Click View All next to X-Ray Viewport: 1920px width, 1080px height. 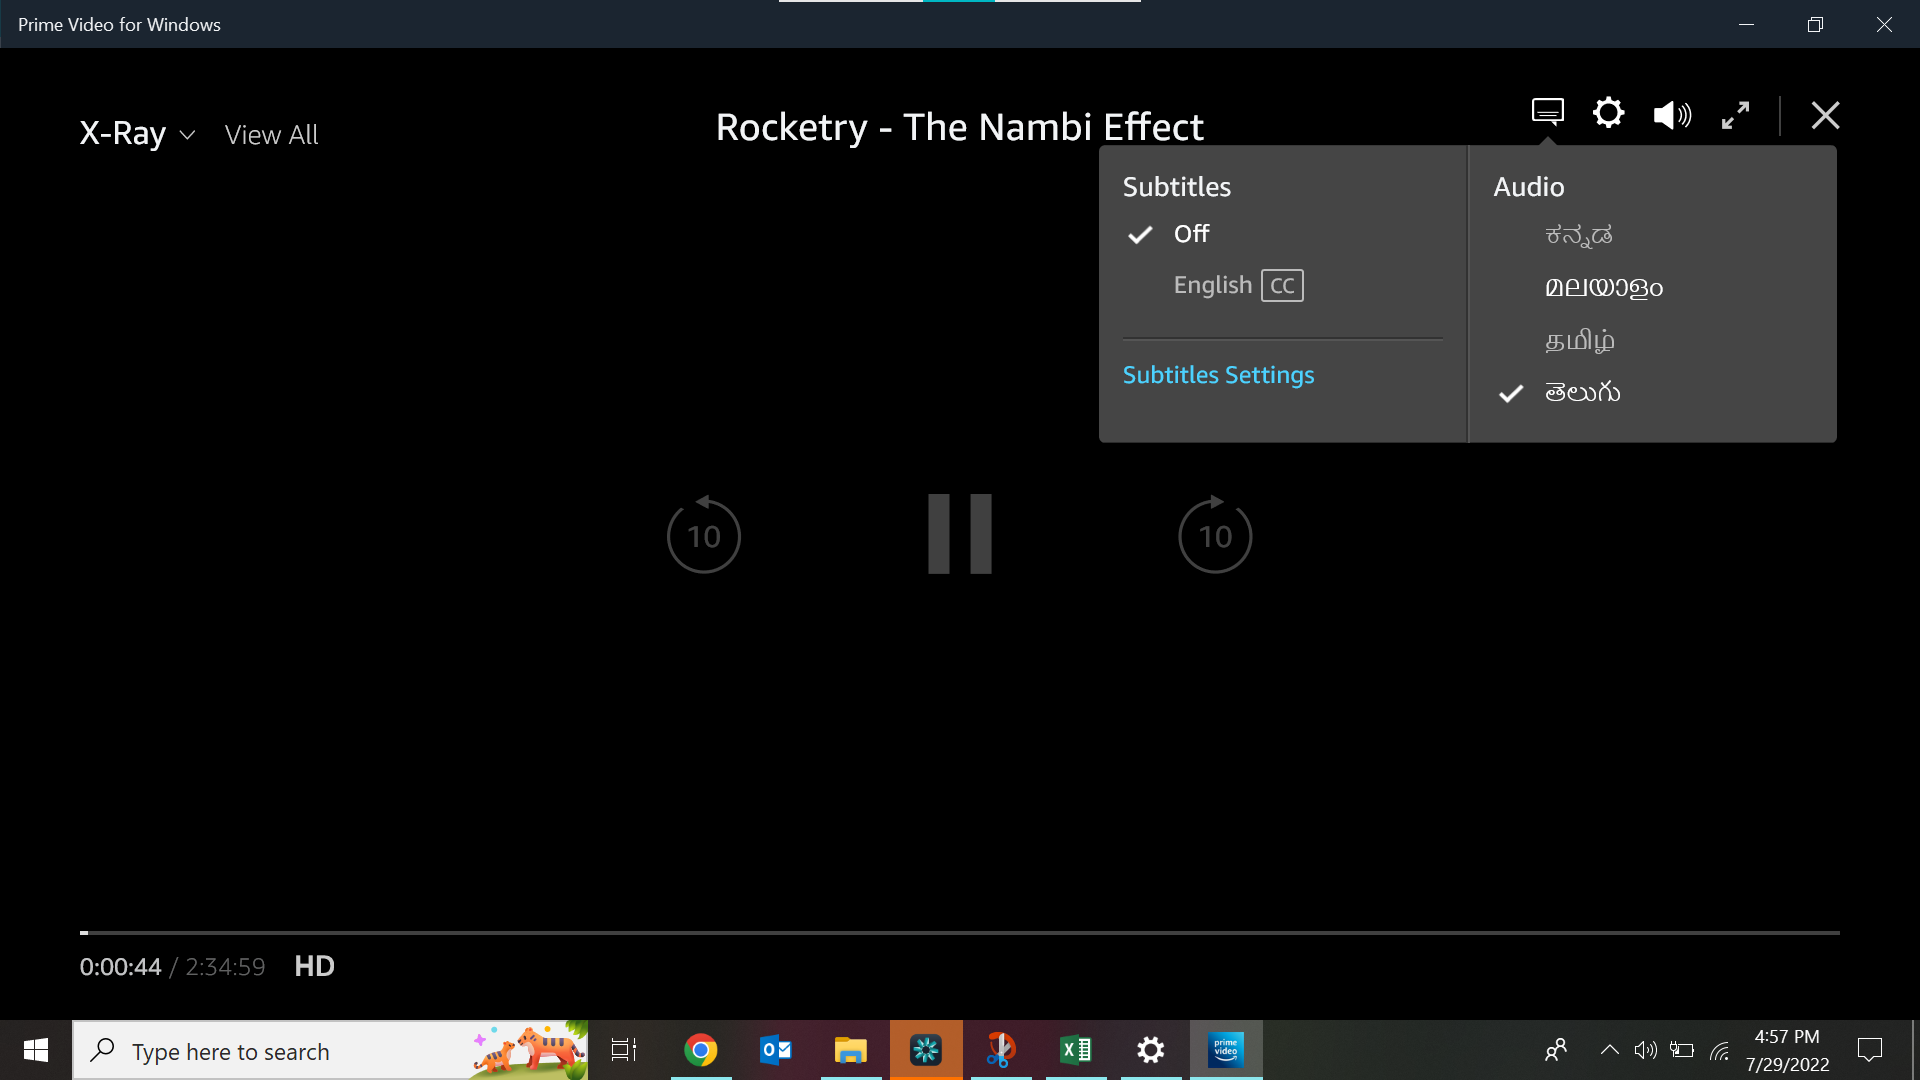[x=271, y=135]
